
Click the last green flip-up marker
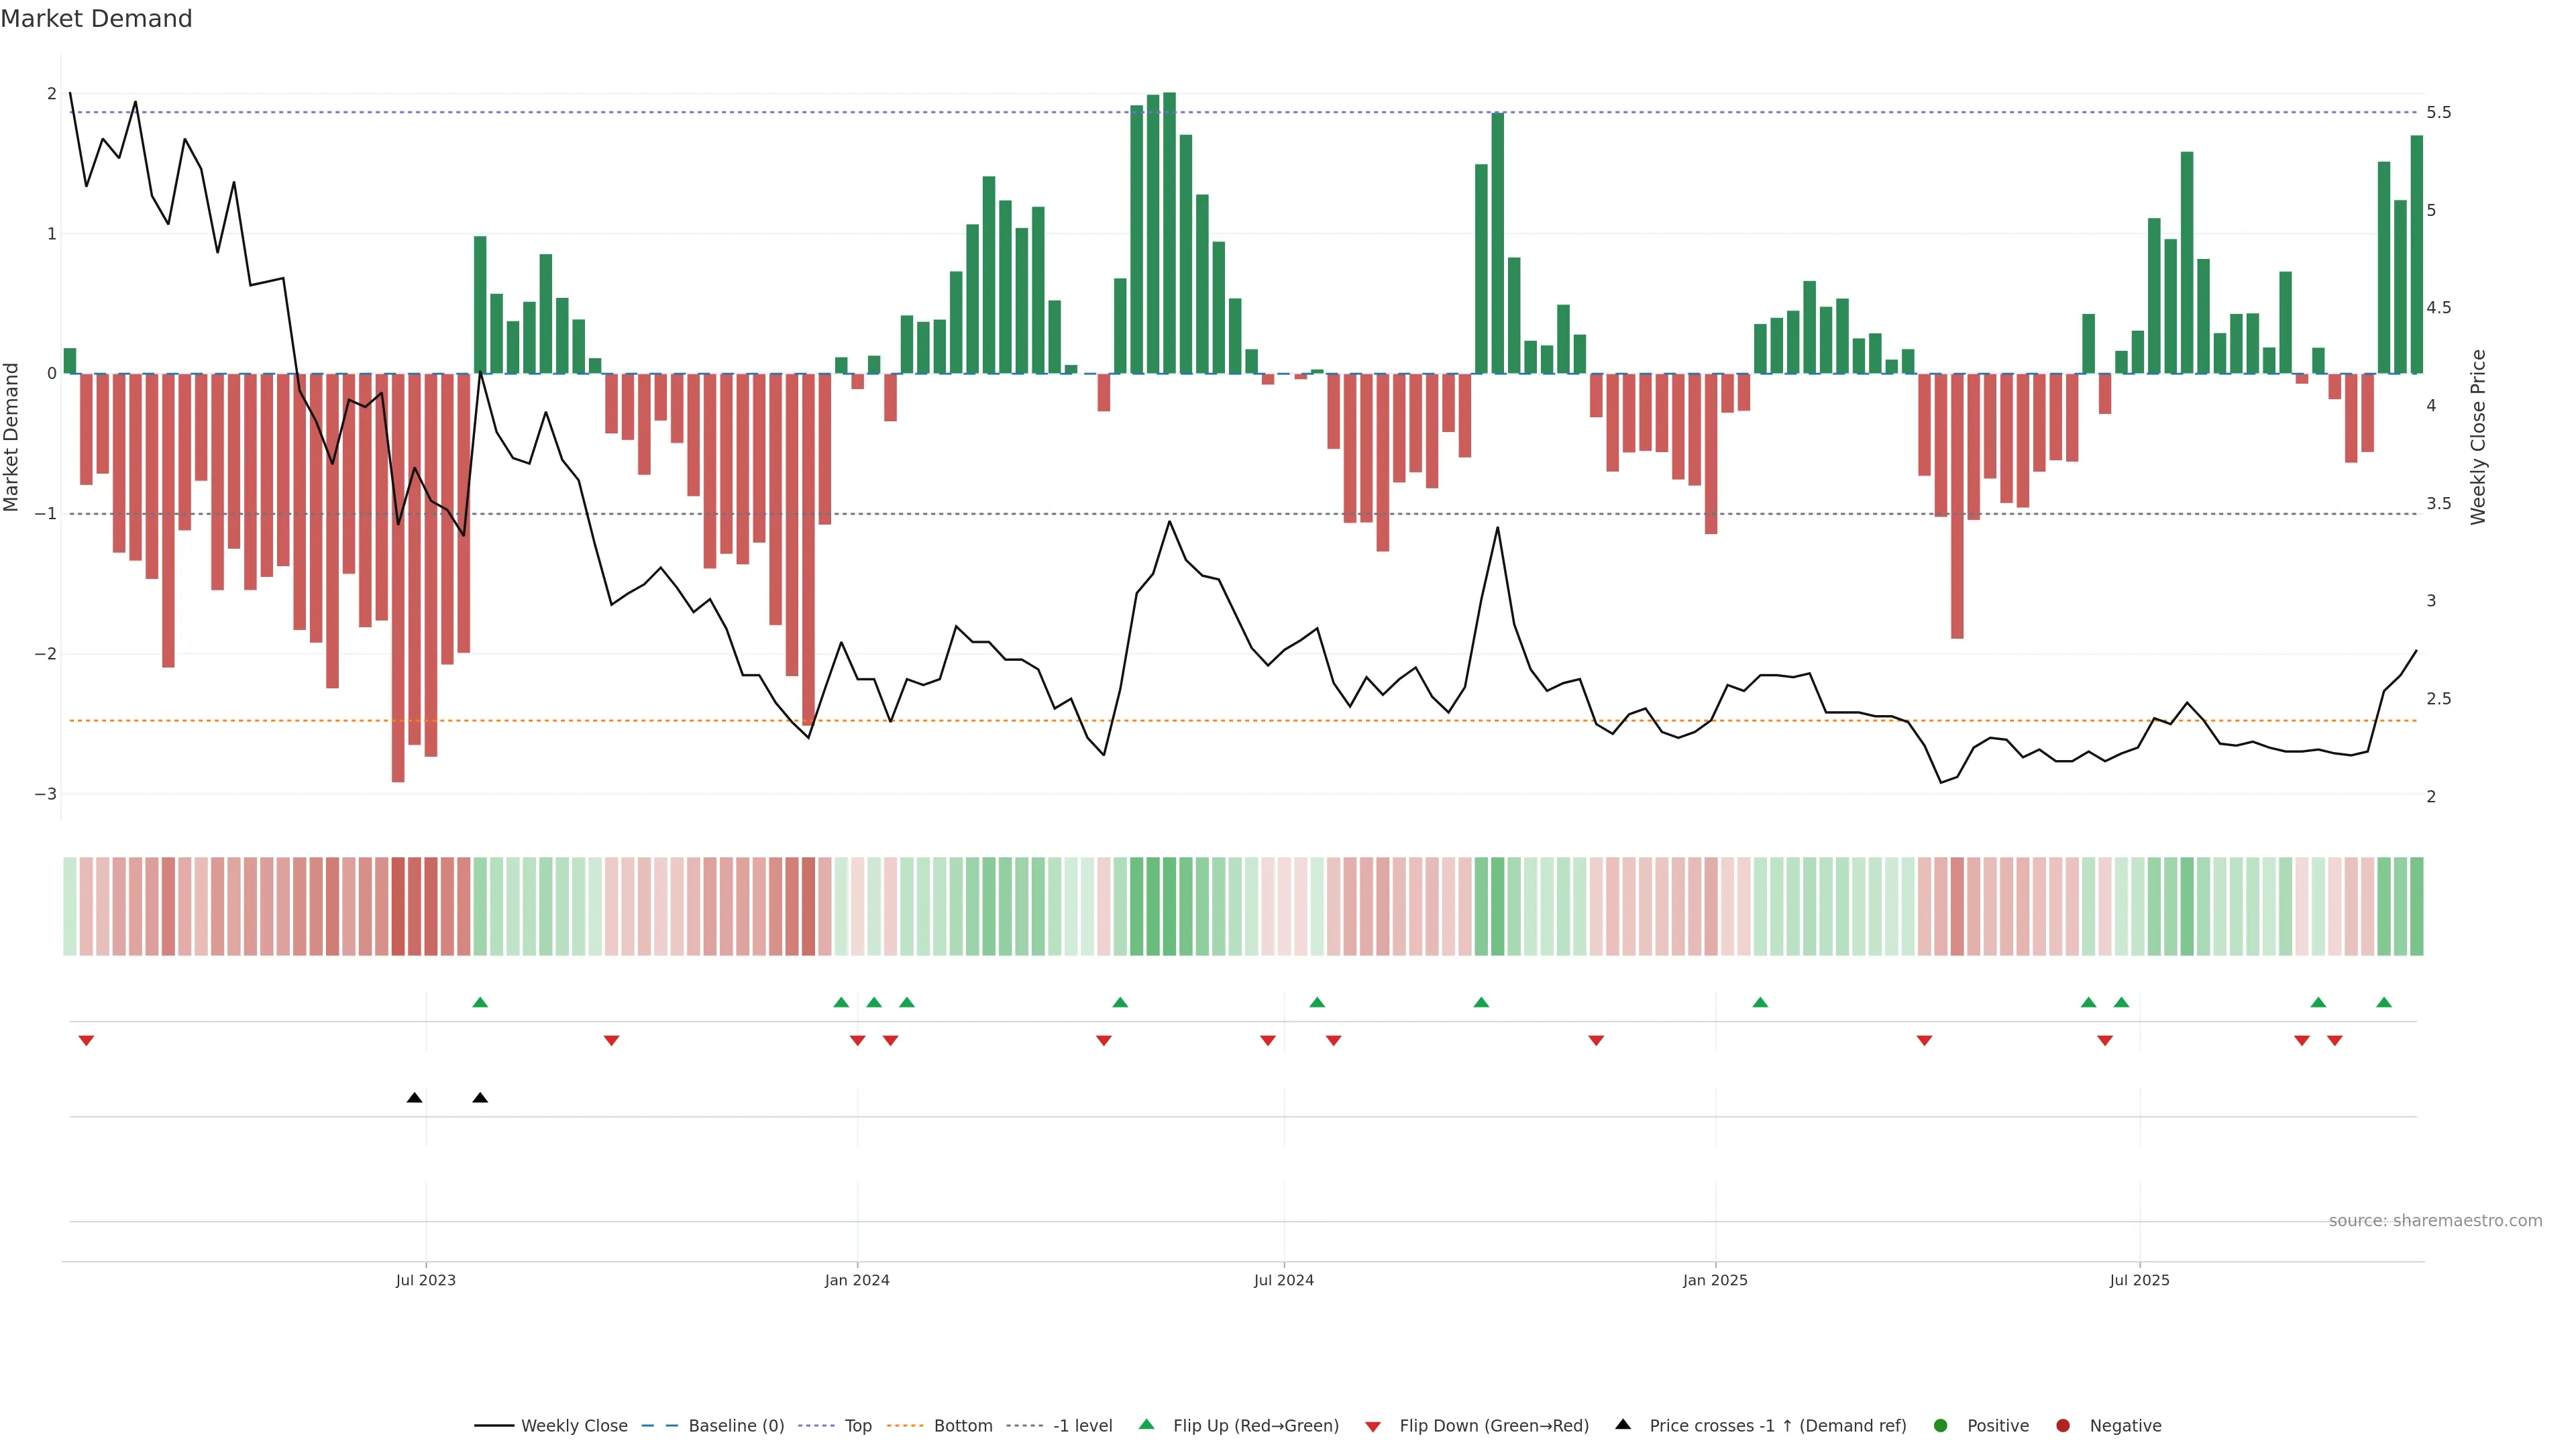coord(2384,1003)
